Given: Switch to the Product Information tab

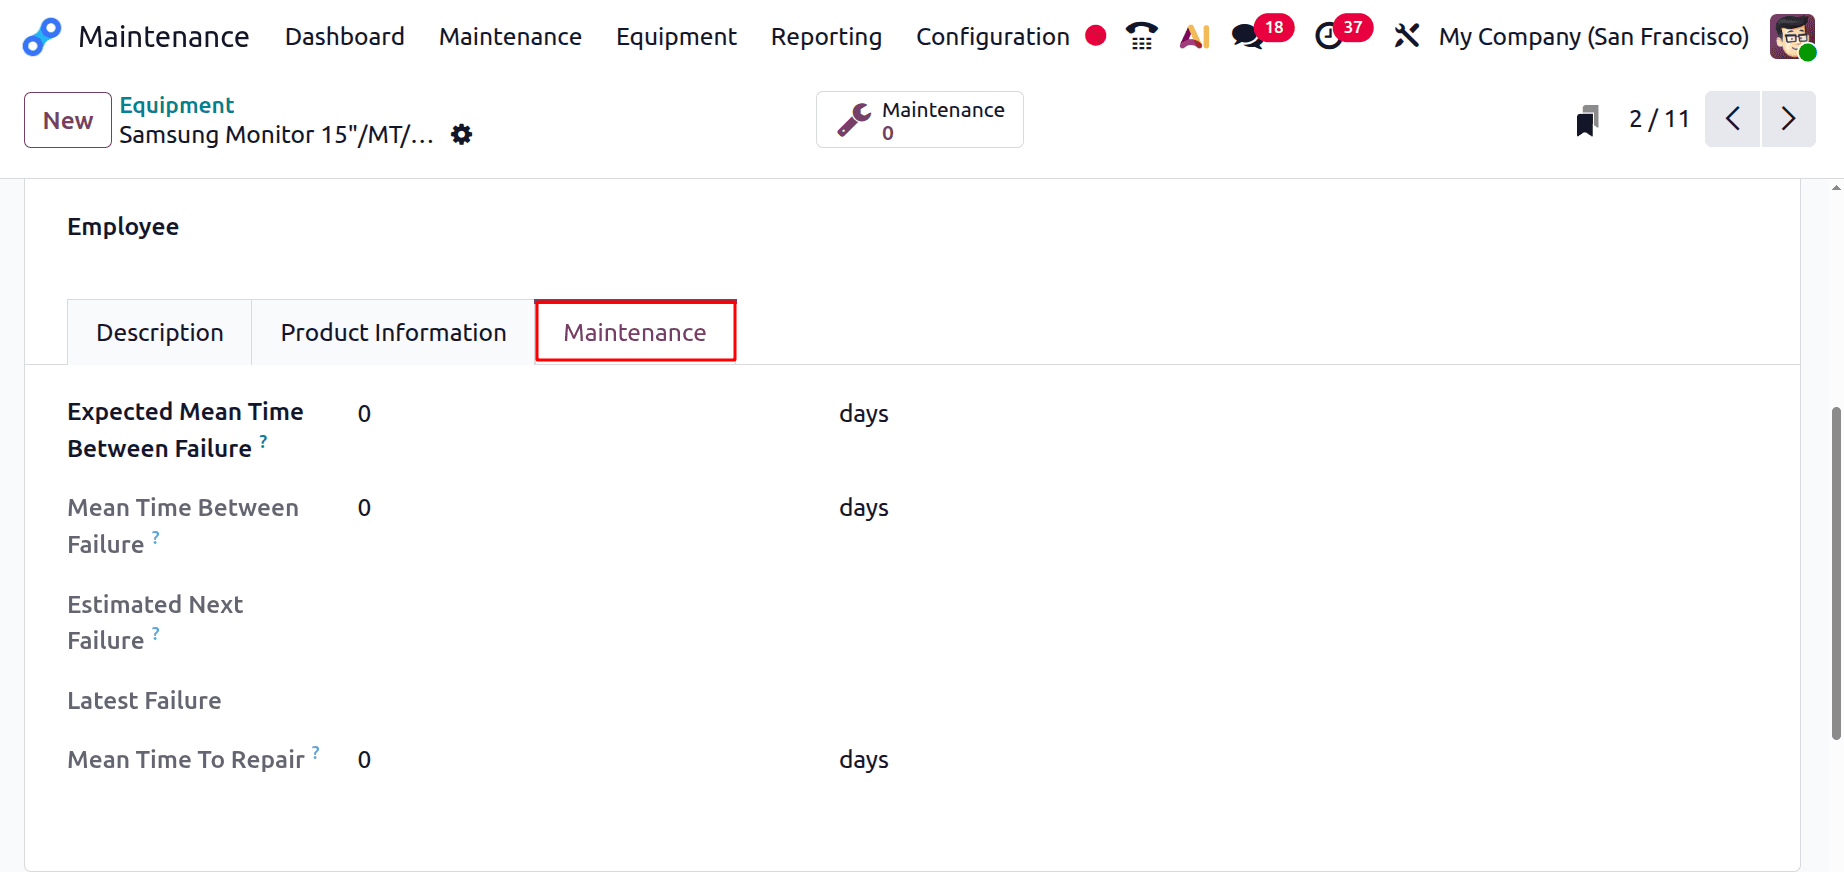Looking at the screenshot, I should [393, 332].
